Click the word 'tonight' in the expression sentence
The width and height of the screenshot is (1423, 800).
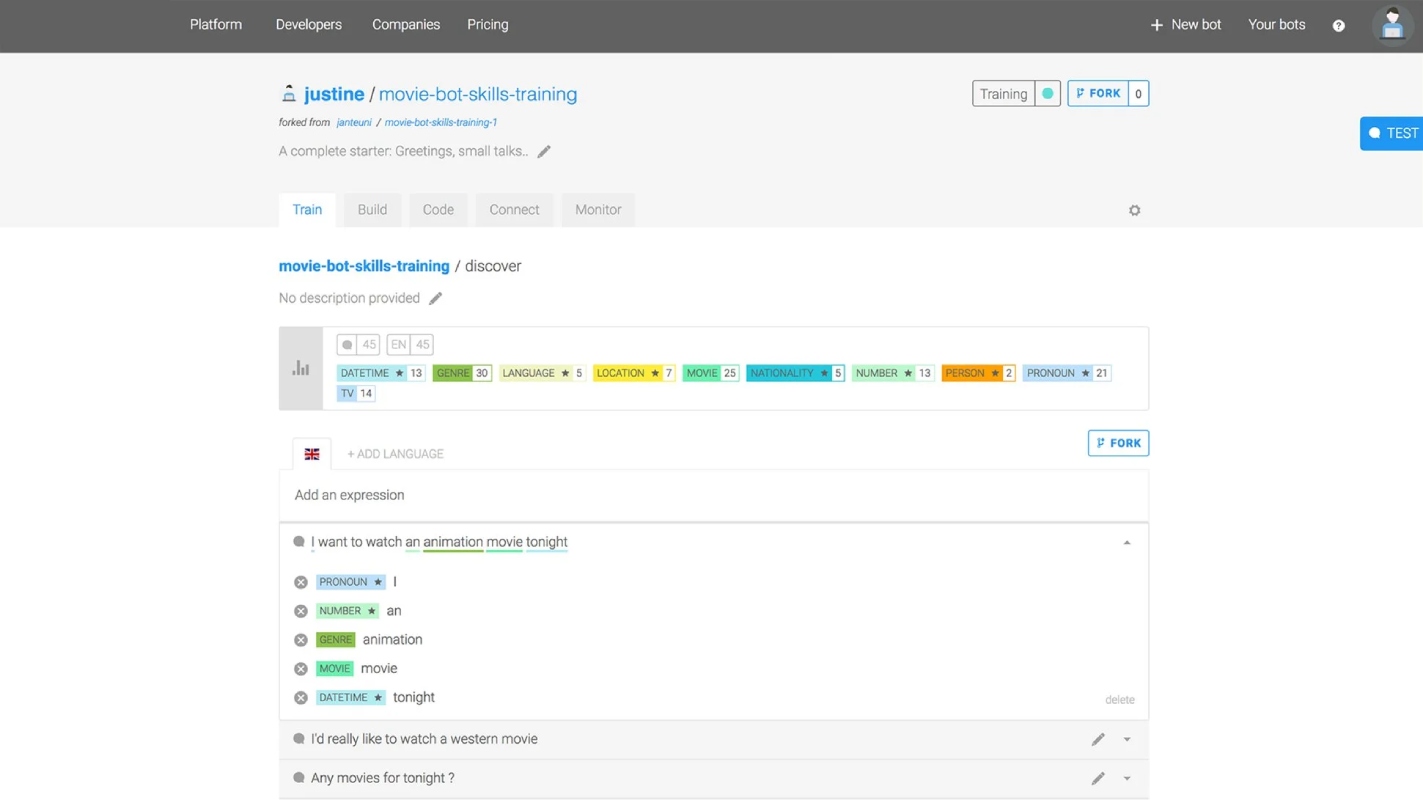coord(547,542)
